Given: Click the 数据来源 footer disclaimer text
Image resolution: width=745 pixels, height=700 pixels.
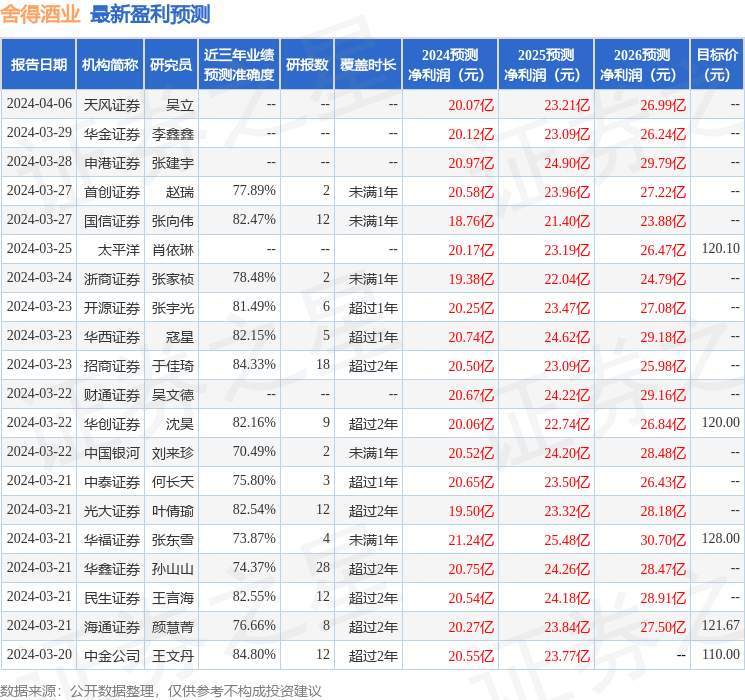Looking at the screenshot, I should click(161, 690).
